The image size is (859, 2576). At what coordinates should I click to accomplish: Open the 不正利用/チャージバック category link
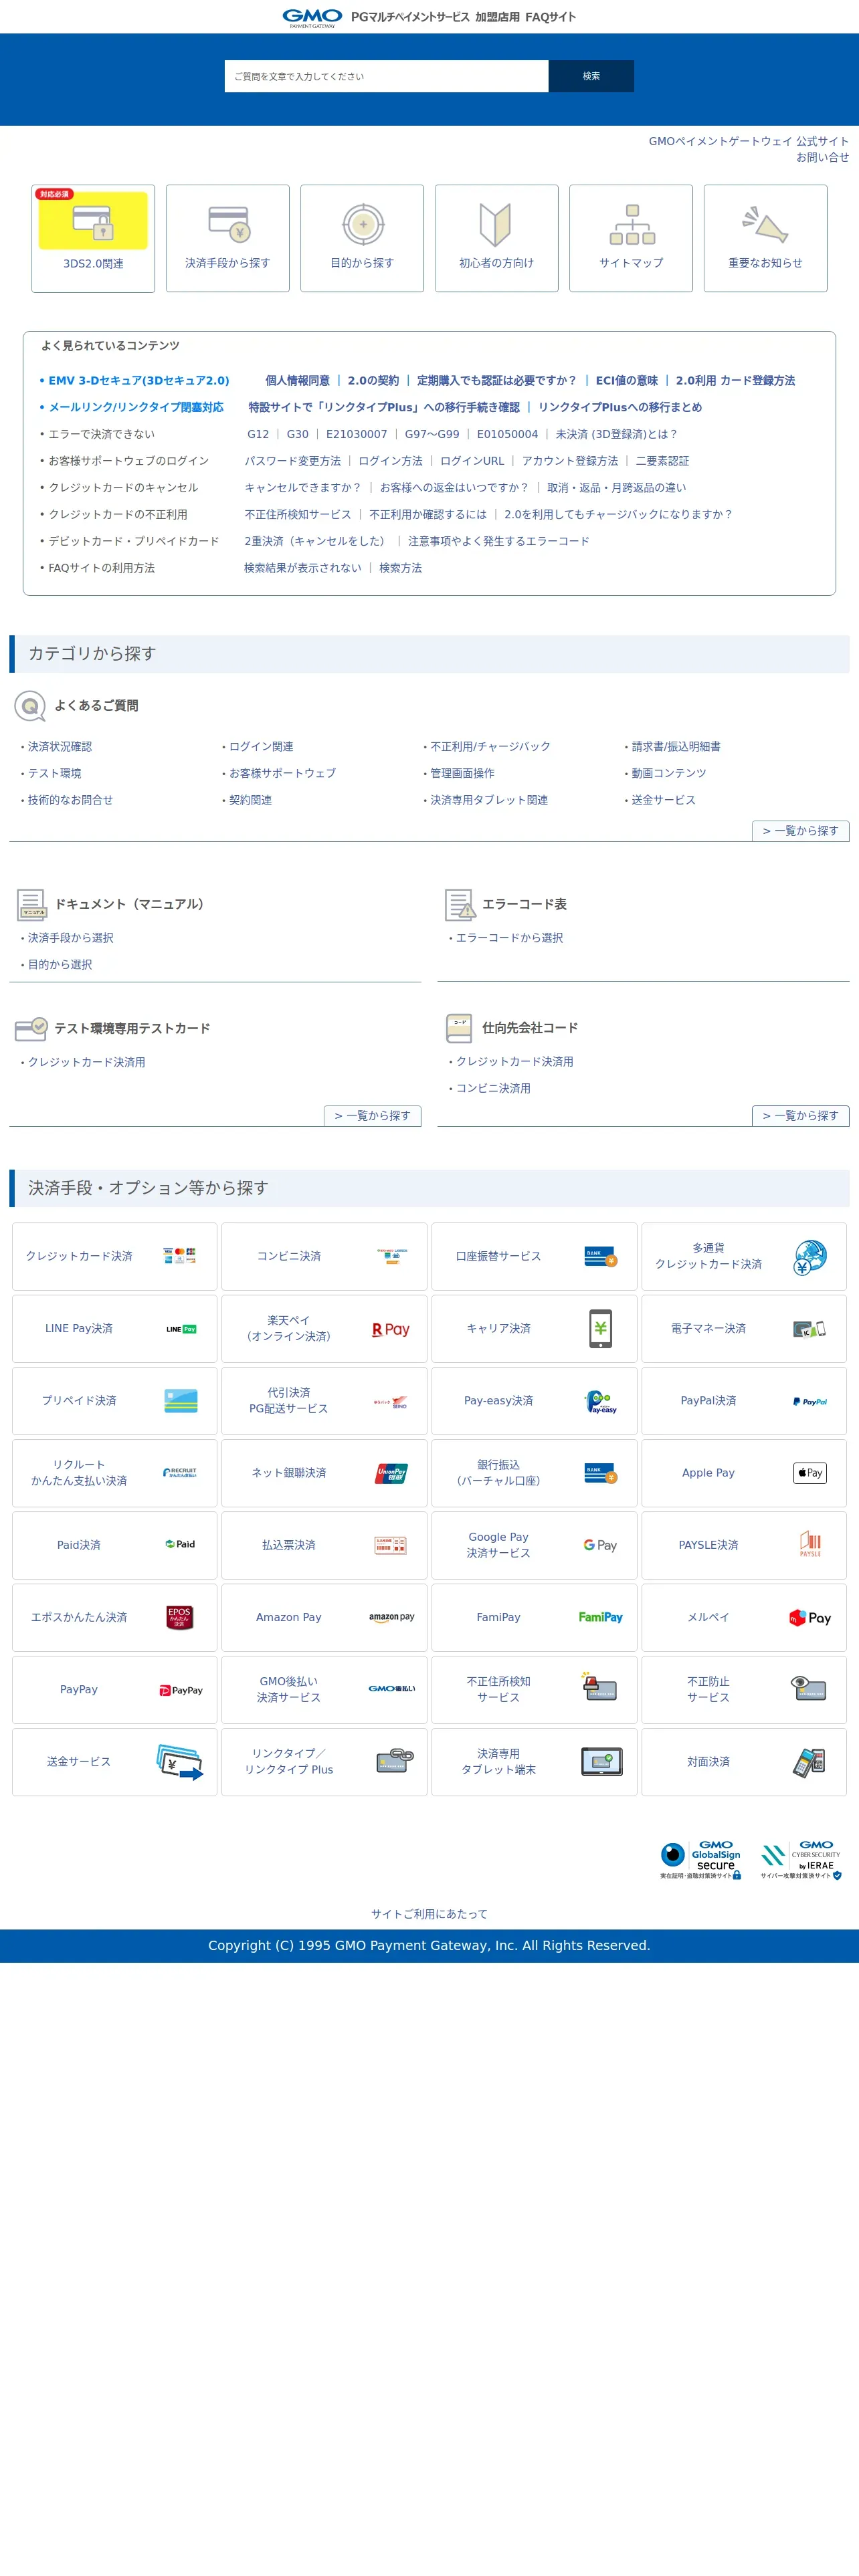coord(490,747)
